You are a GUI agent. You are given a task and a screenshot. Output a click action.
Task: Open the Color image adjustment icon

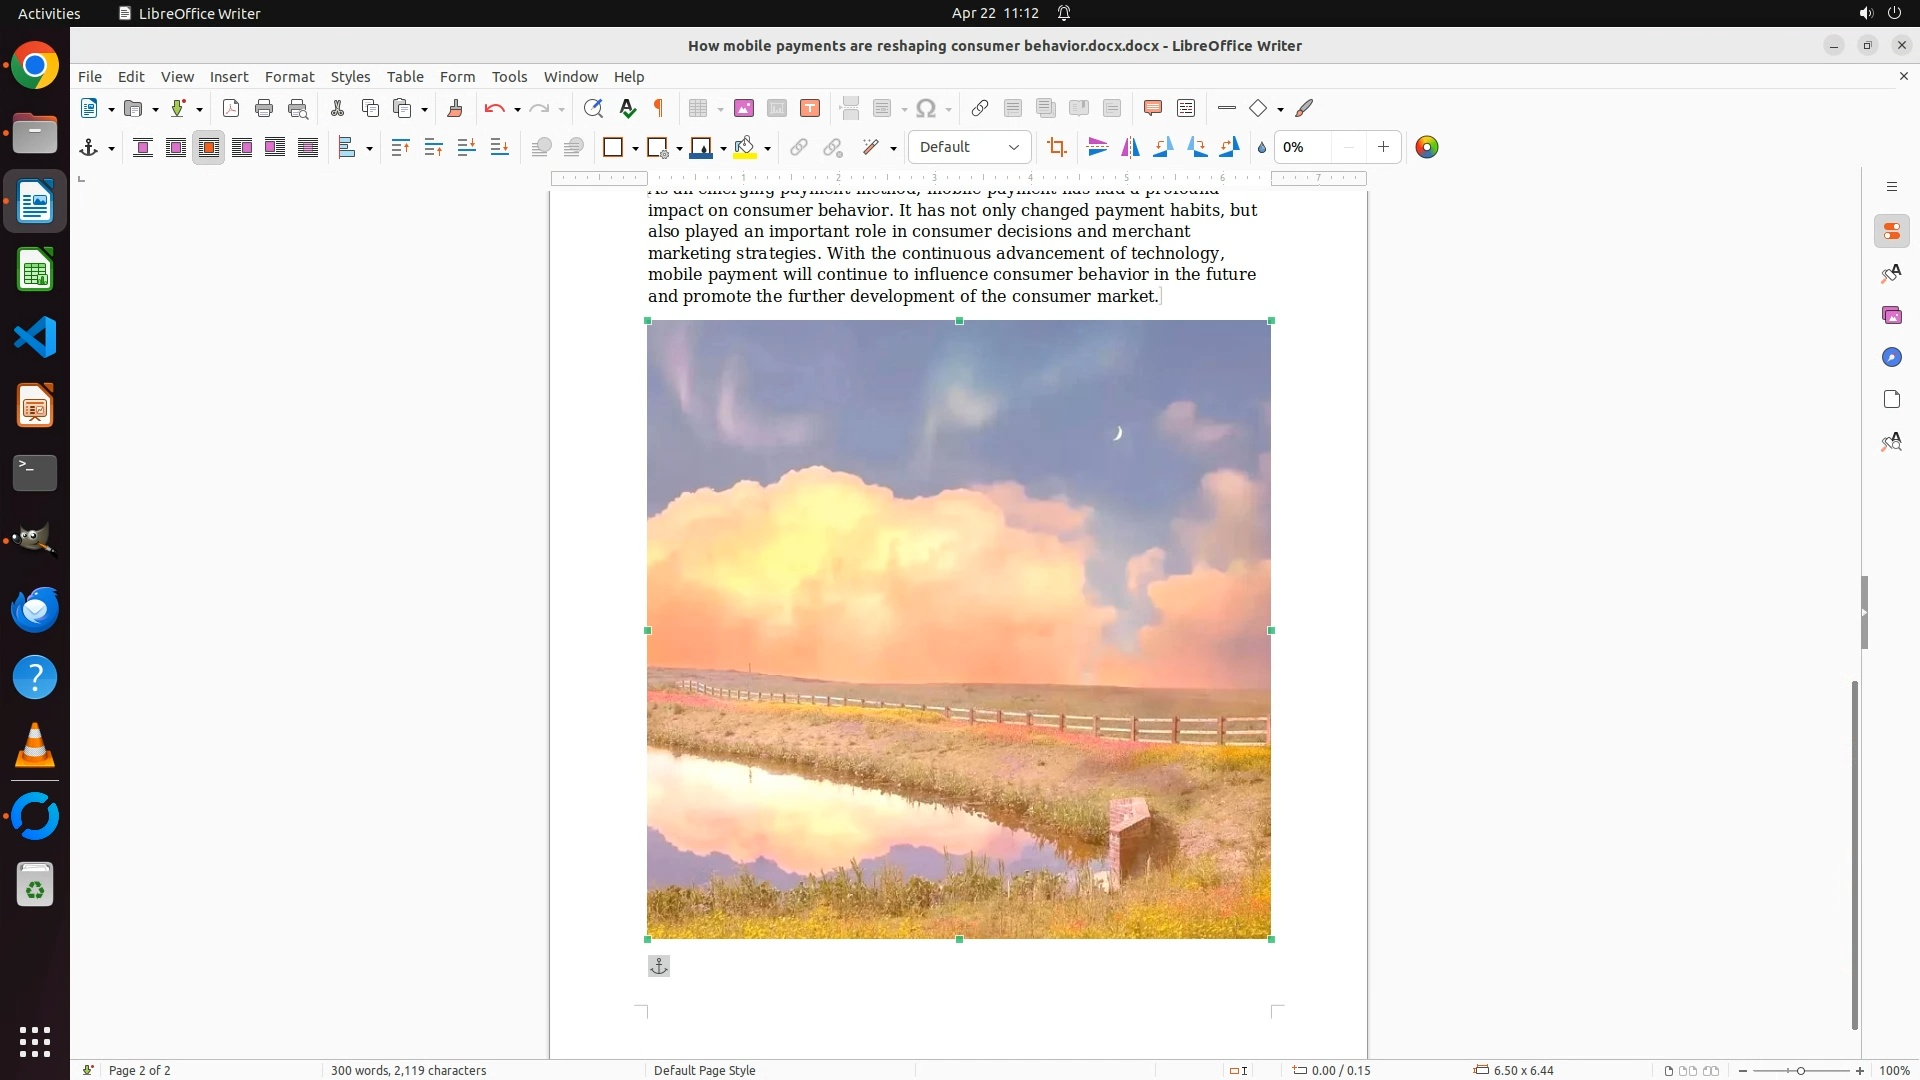tap(1427, 148)
